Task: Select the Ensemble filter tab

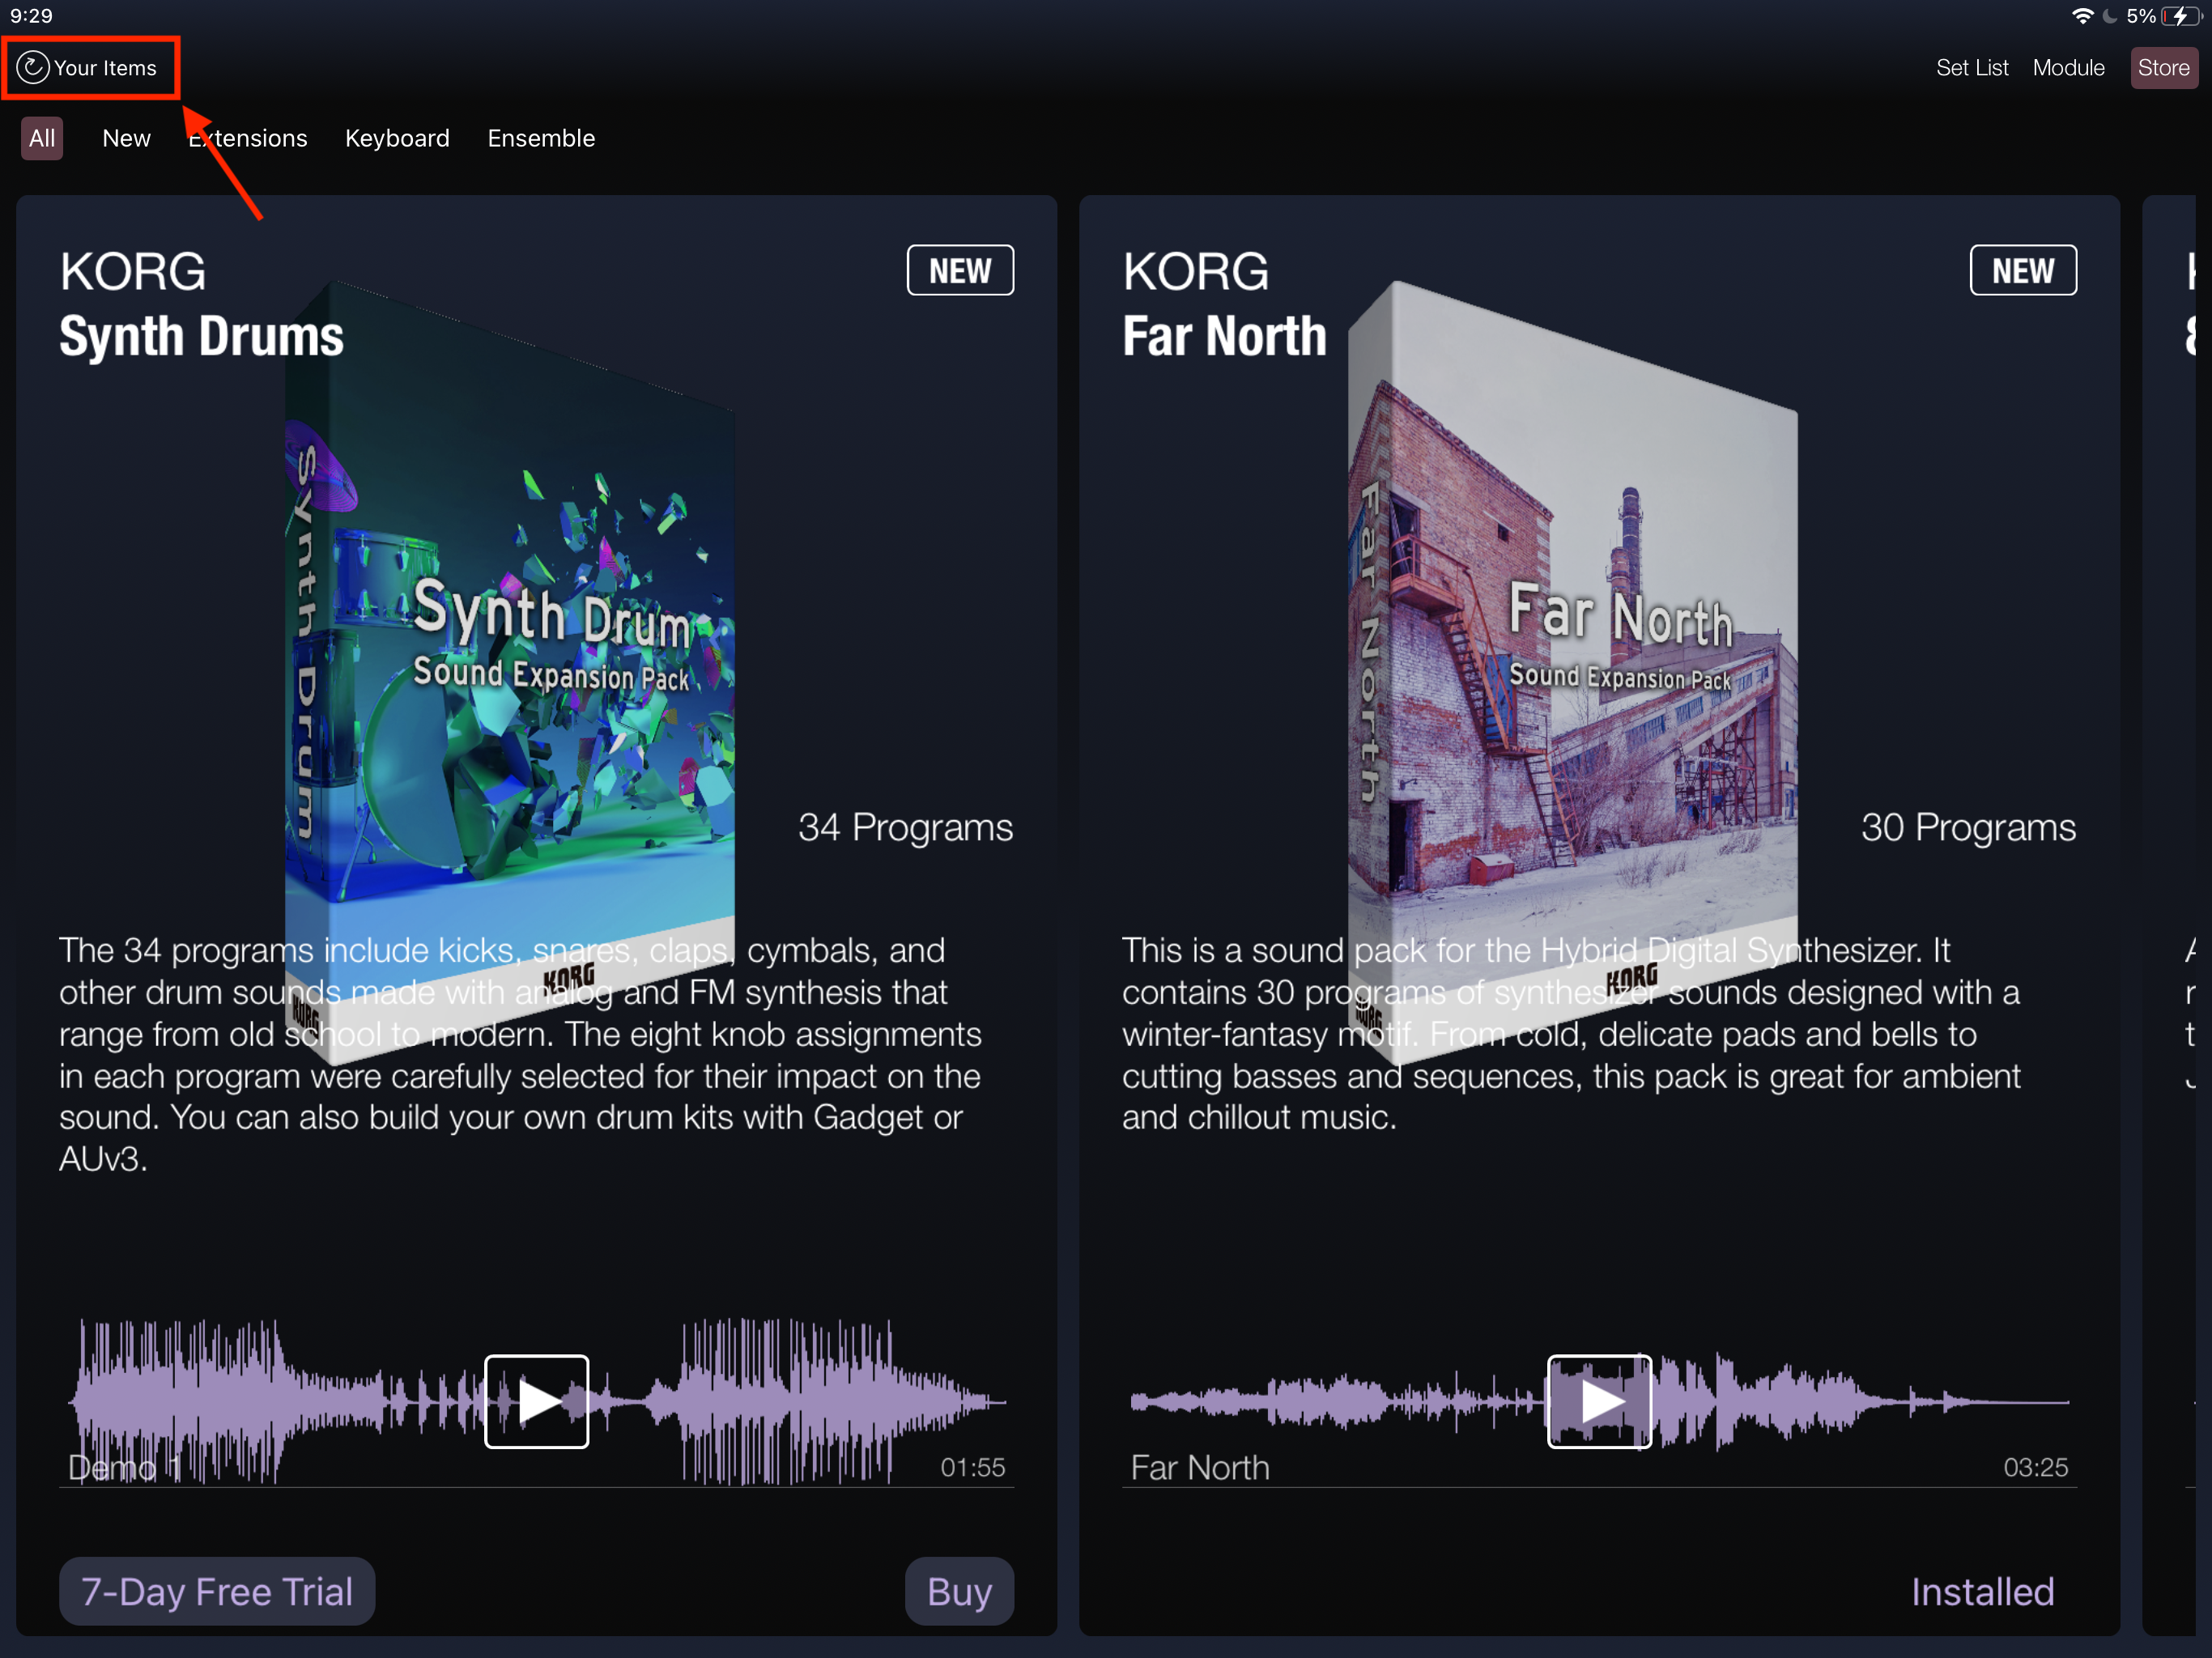Action: [540, 138]
